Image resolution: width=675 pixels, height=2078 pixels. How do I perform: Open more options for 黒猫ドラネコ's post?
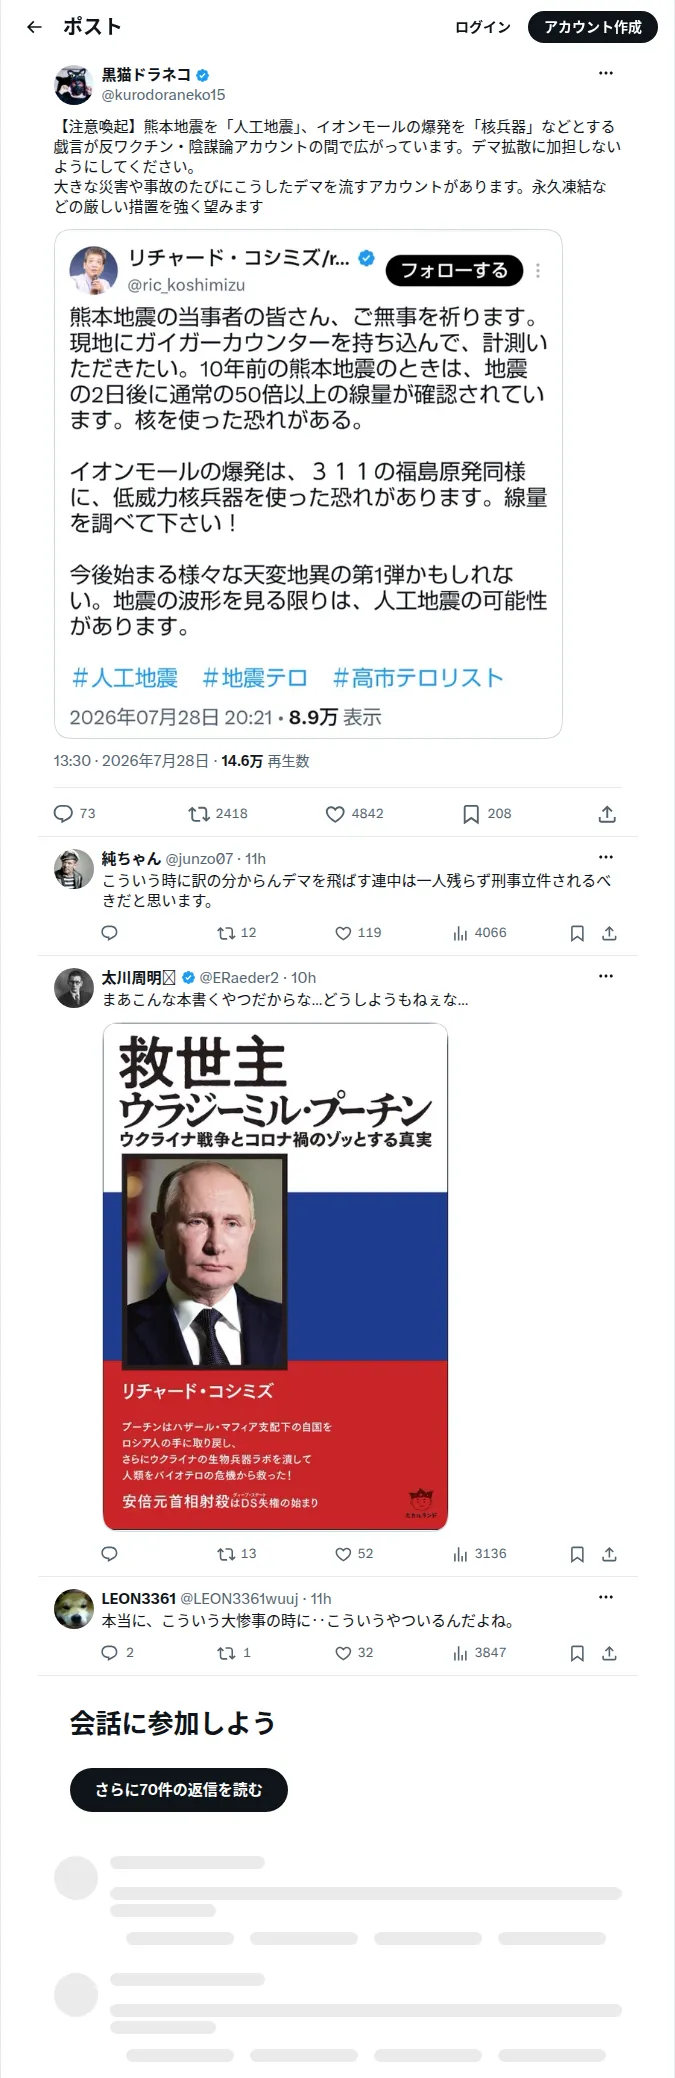(x=606, y=73)
